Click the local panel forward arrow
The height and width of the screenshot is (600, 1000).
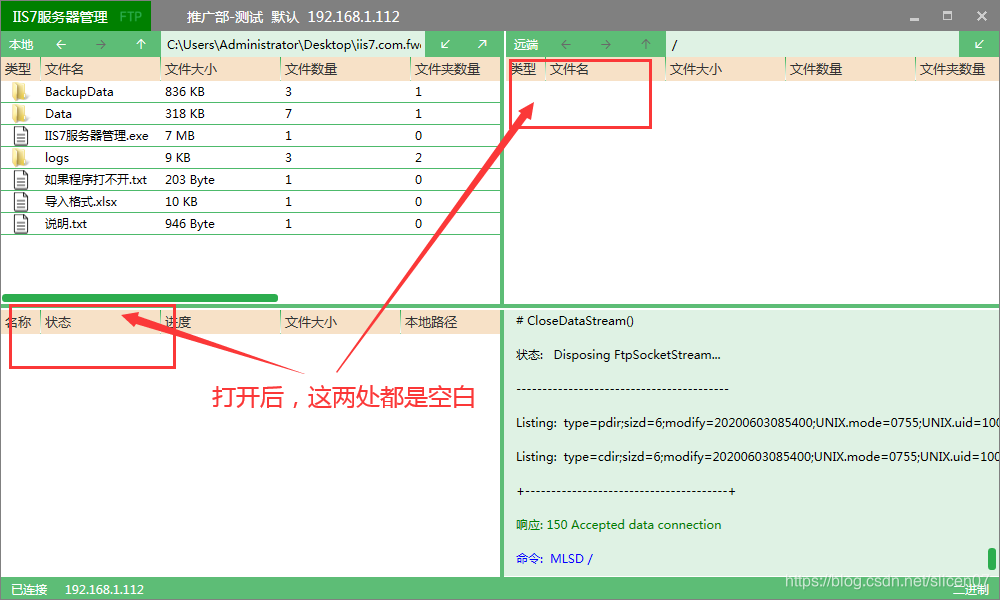101,45
